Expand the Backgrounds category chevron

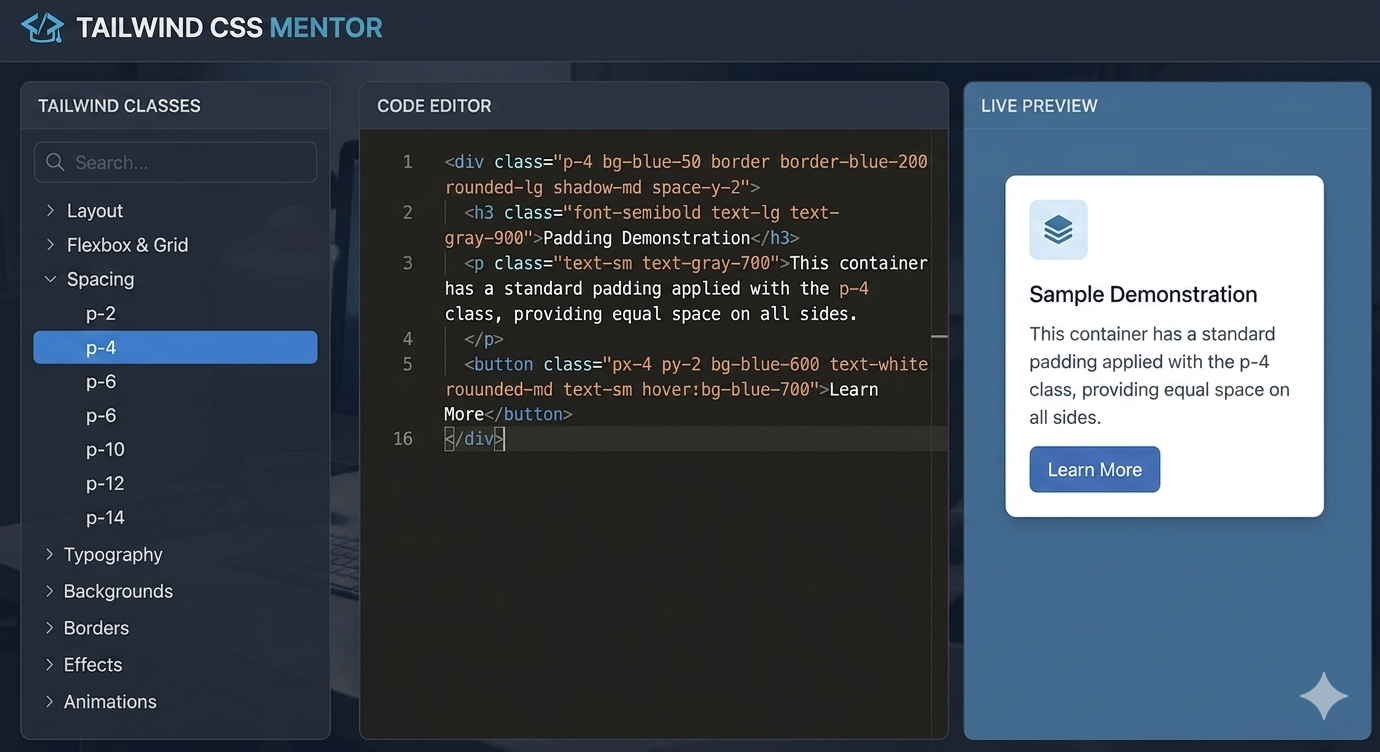click(x=50, y=591)
